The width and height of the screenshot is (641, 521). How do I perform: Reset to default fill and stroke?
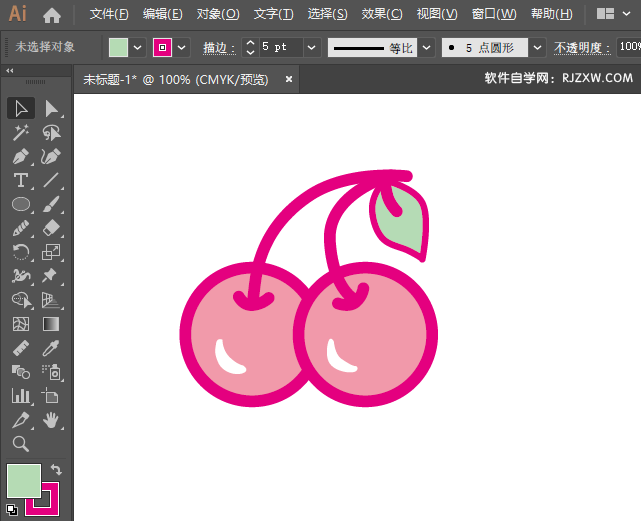(11, 509)
